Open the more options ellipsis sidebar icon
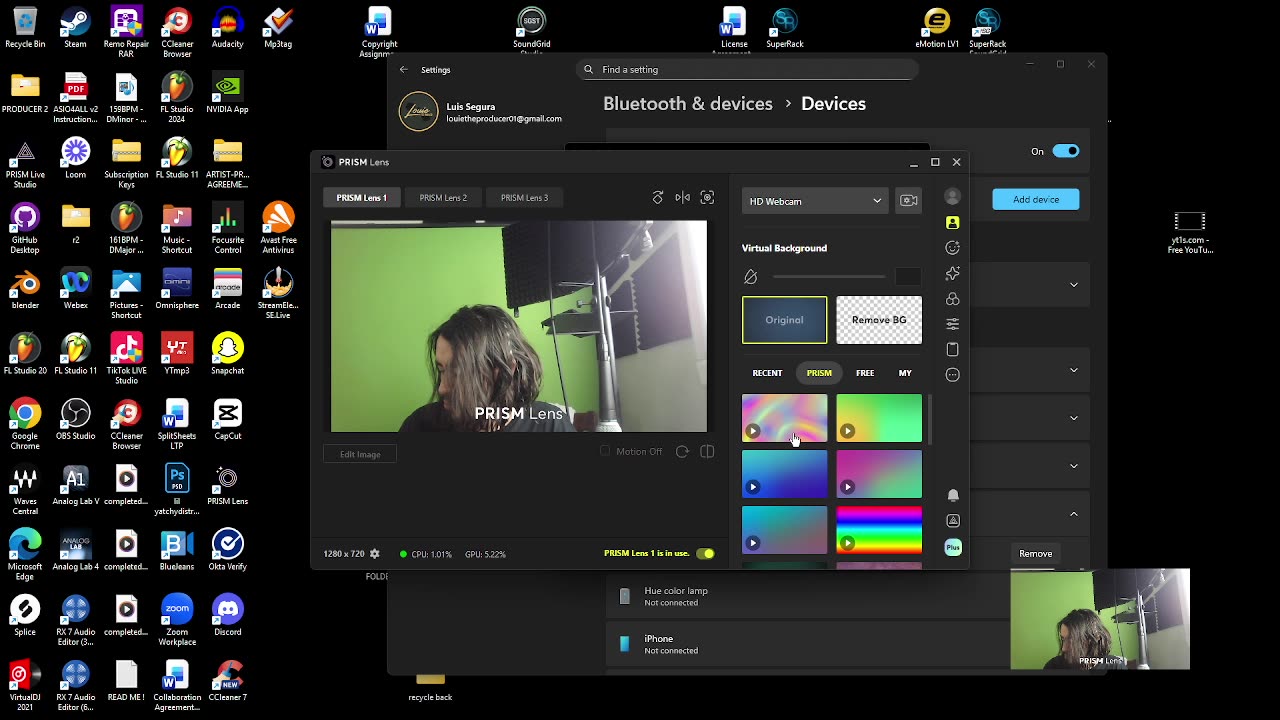This screenshot has width=1280, height=720. tap(953, 375)
